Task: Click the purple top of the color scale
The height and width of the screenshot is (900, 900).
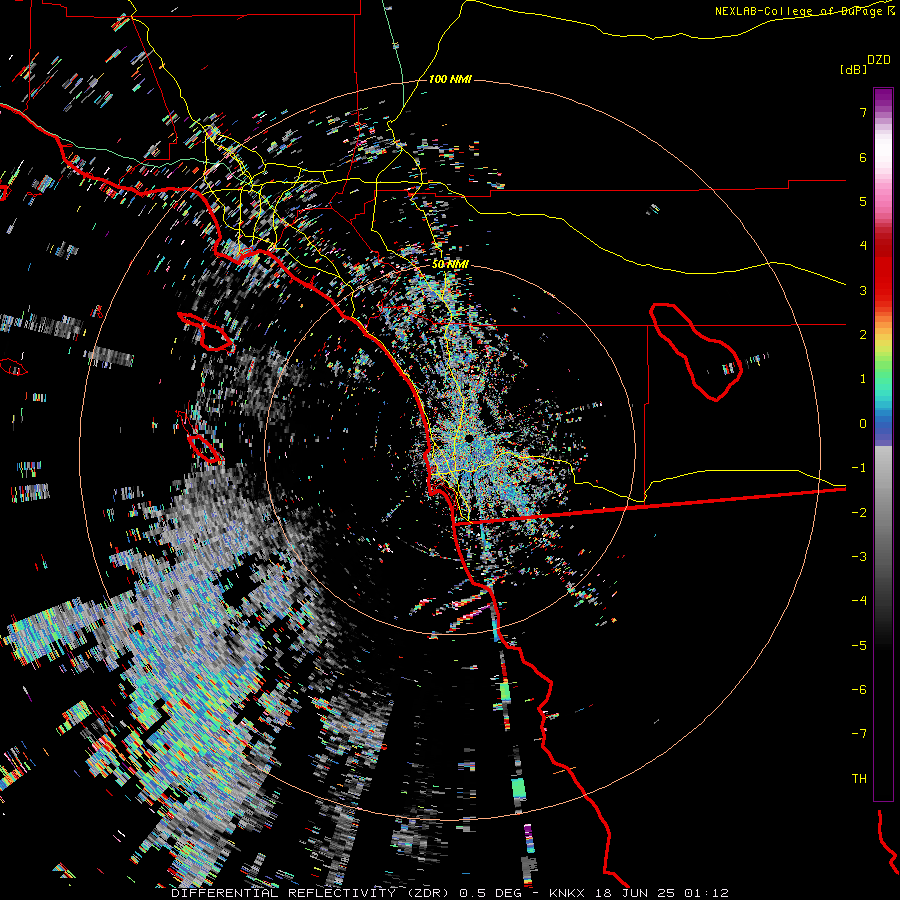Action: (x=883, y=99)
